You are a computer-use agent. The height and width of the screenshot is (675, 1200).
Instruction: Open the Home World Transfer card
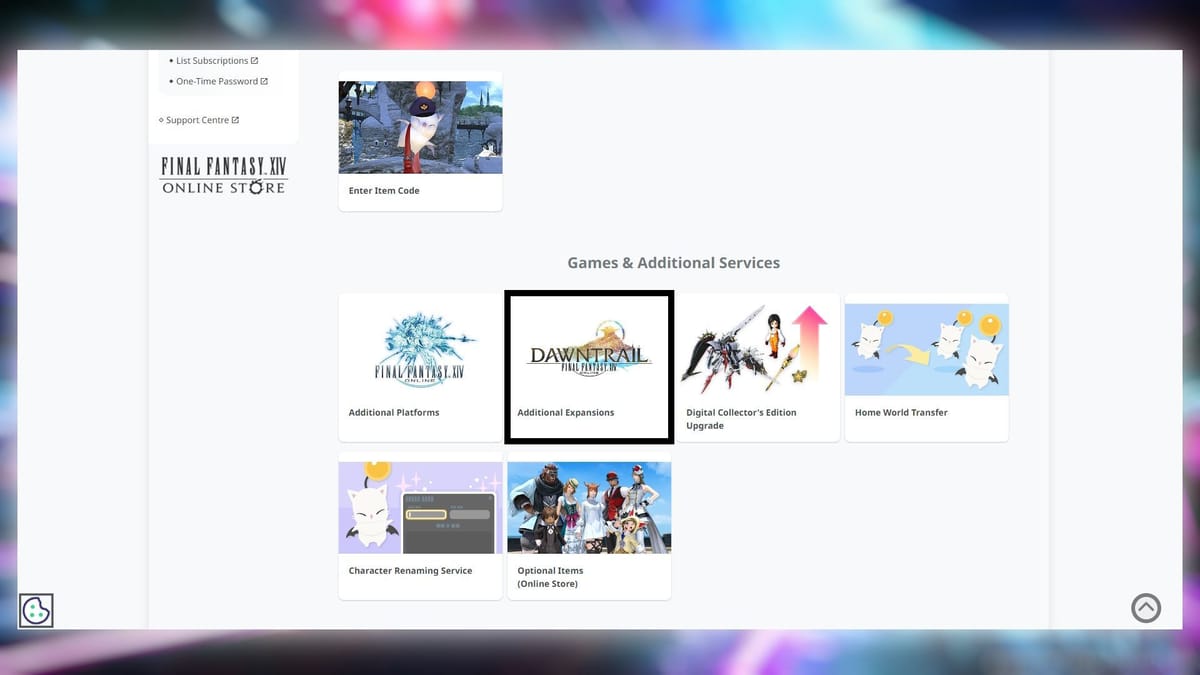point(925,366)
